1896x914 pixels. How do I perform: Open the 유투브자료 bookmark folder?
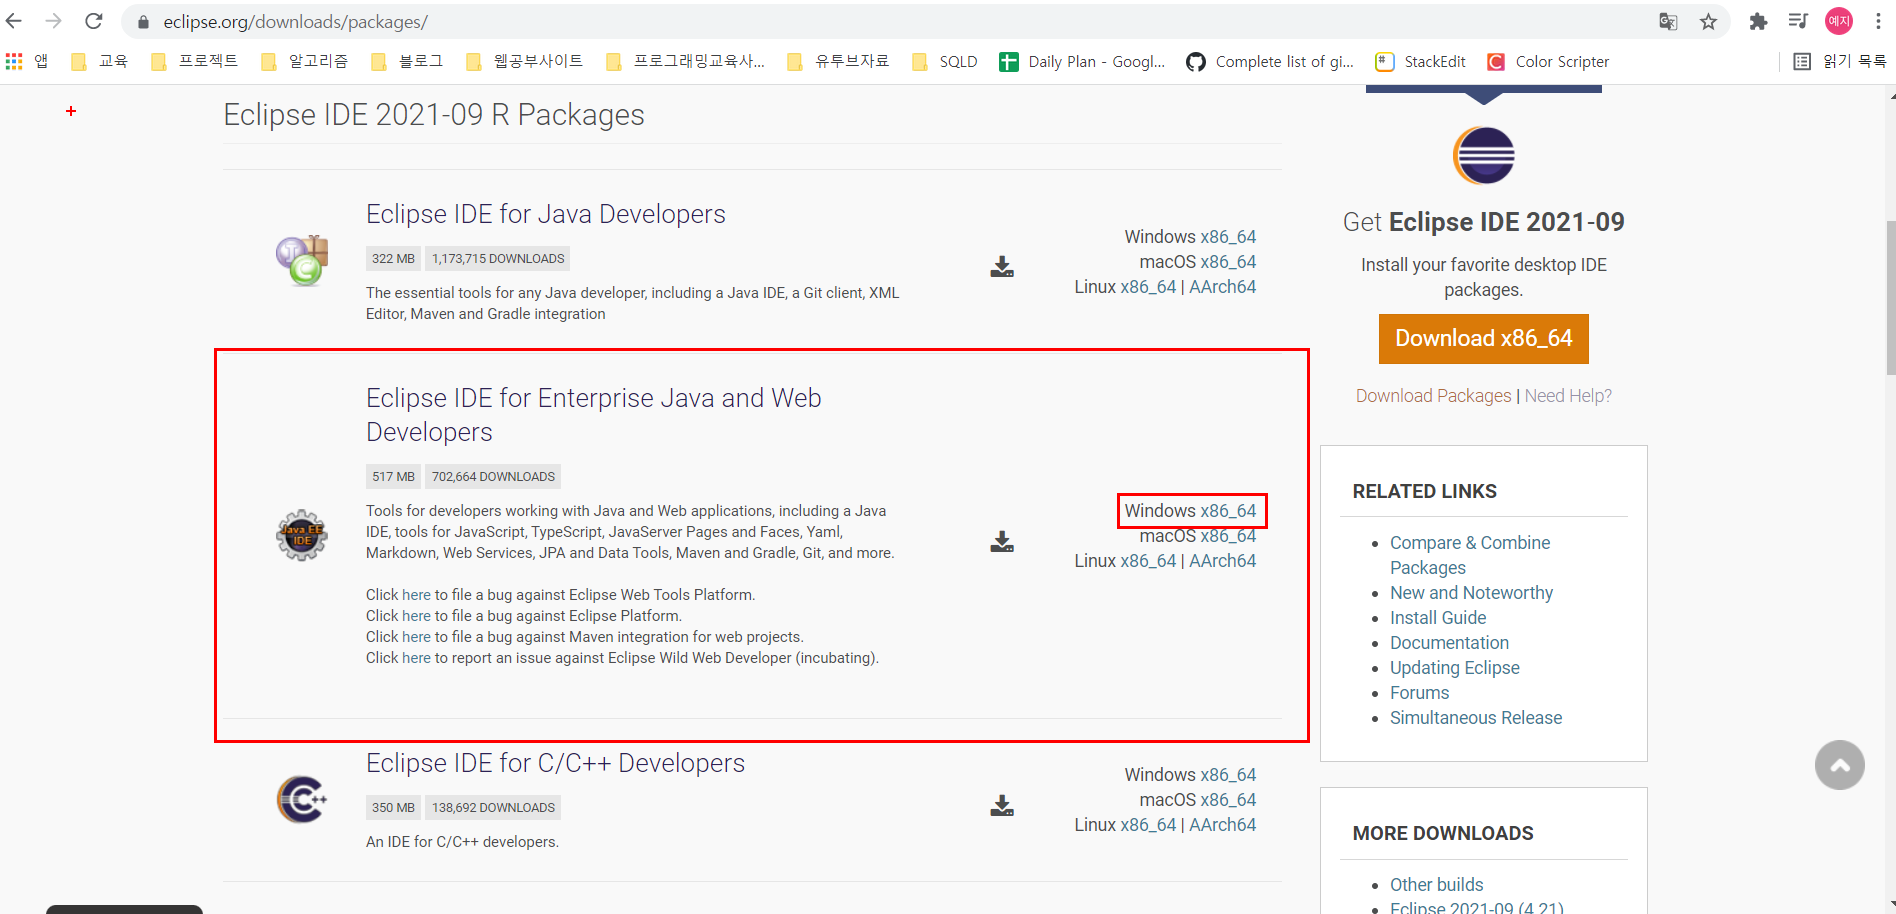coord(838,61)
